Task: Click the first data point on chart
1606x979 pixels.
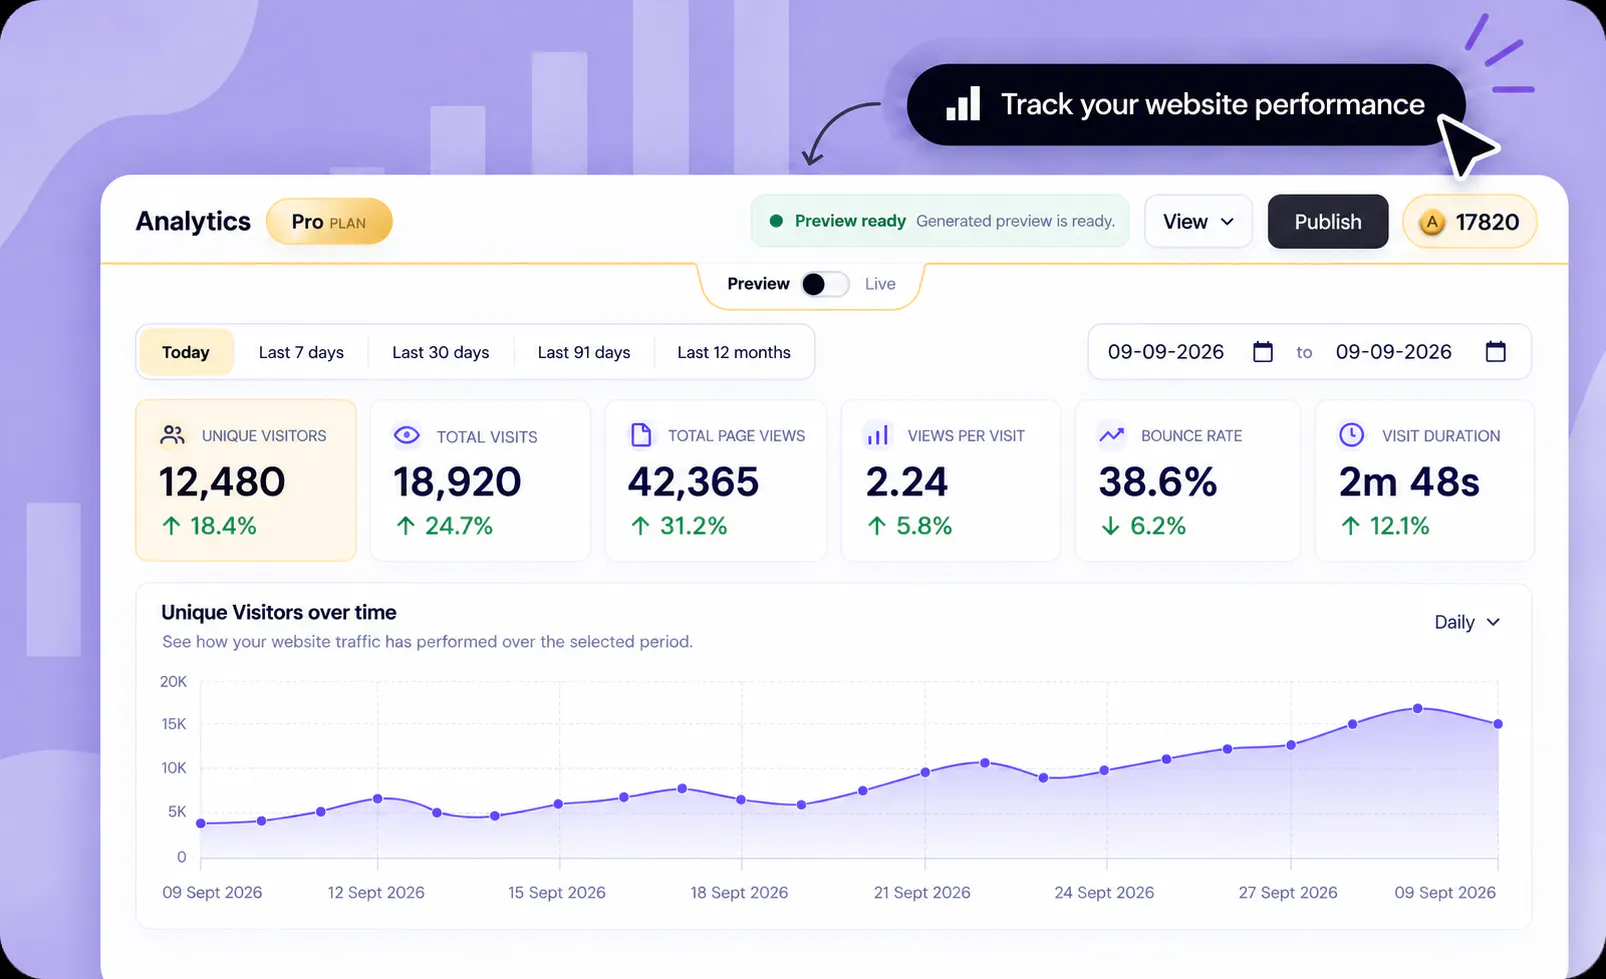Action: point(201,824)
